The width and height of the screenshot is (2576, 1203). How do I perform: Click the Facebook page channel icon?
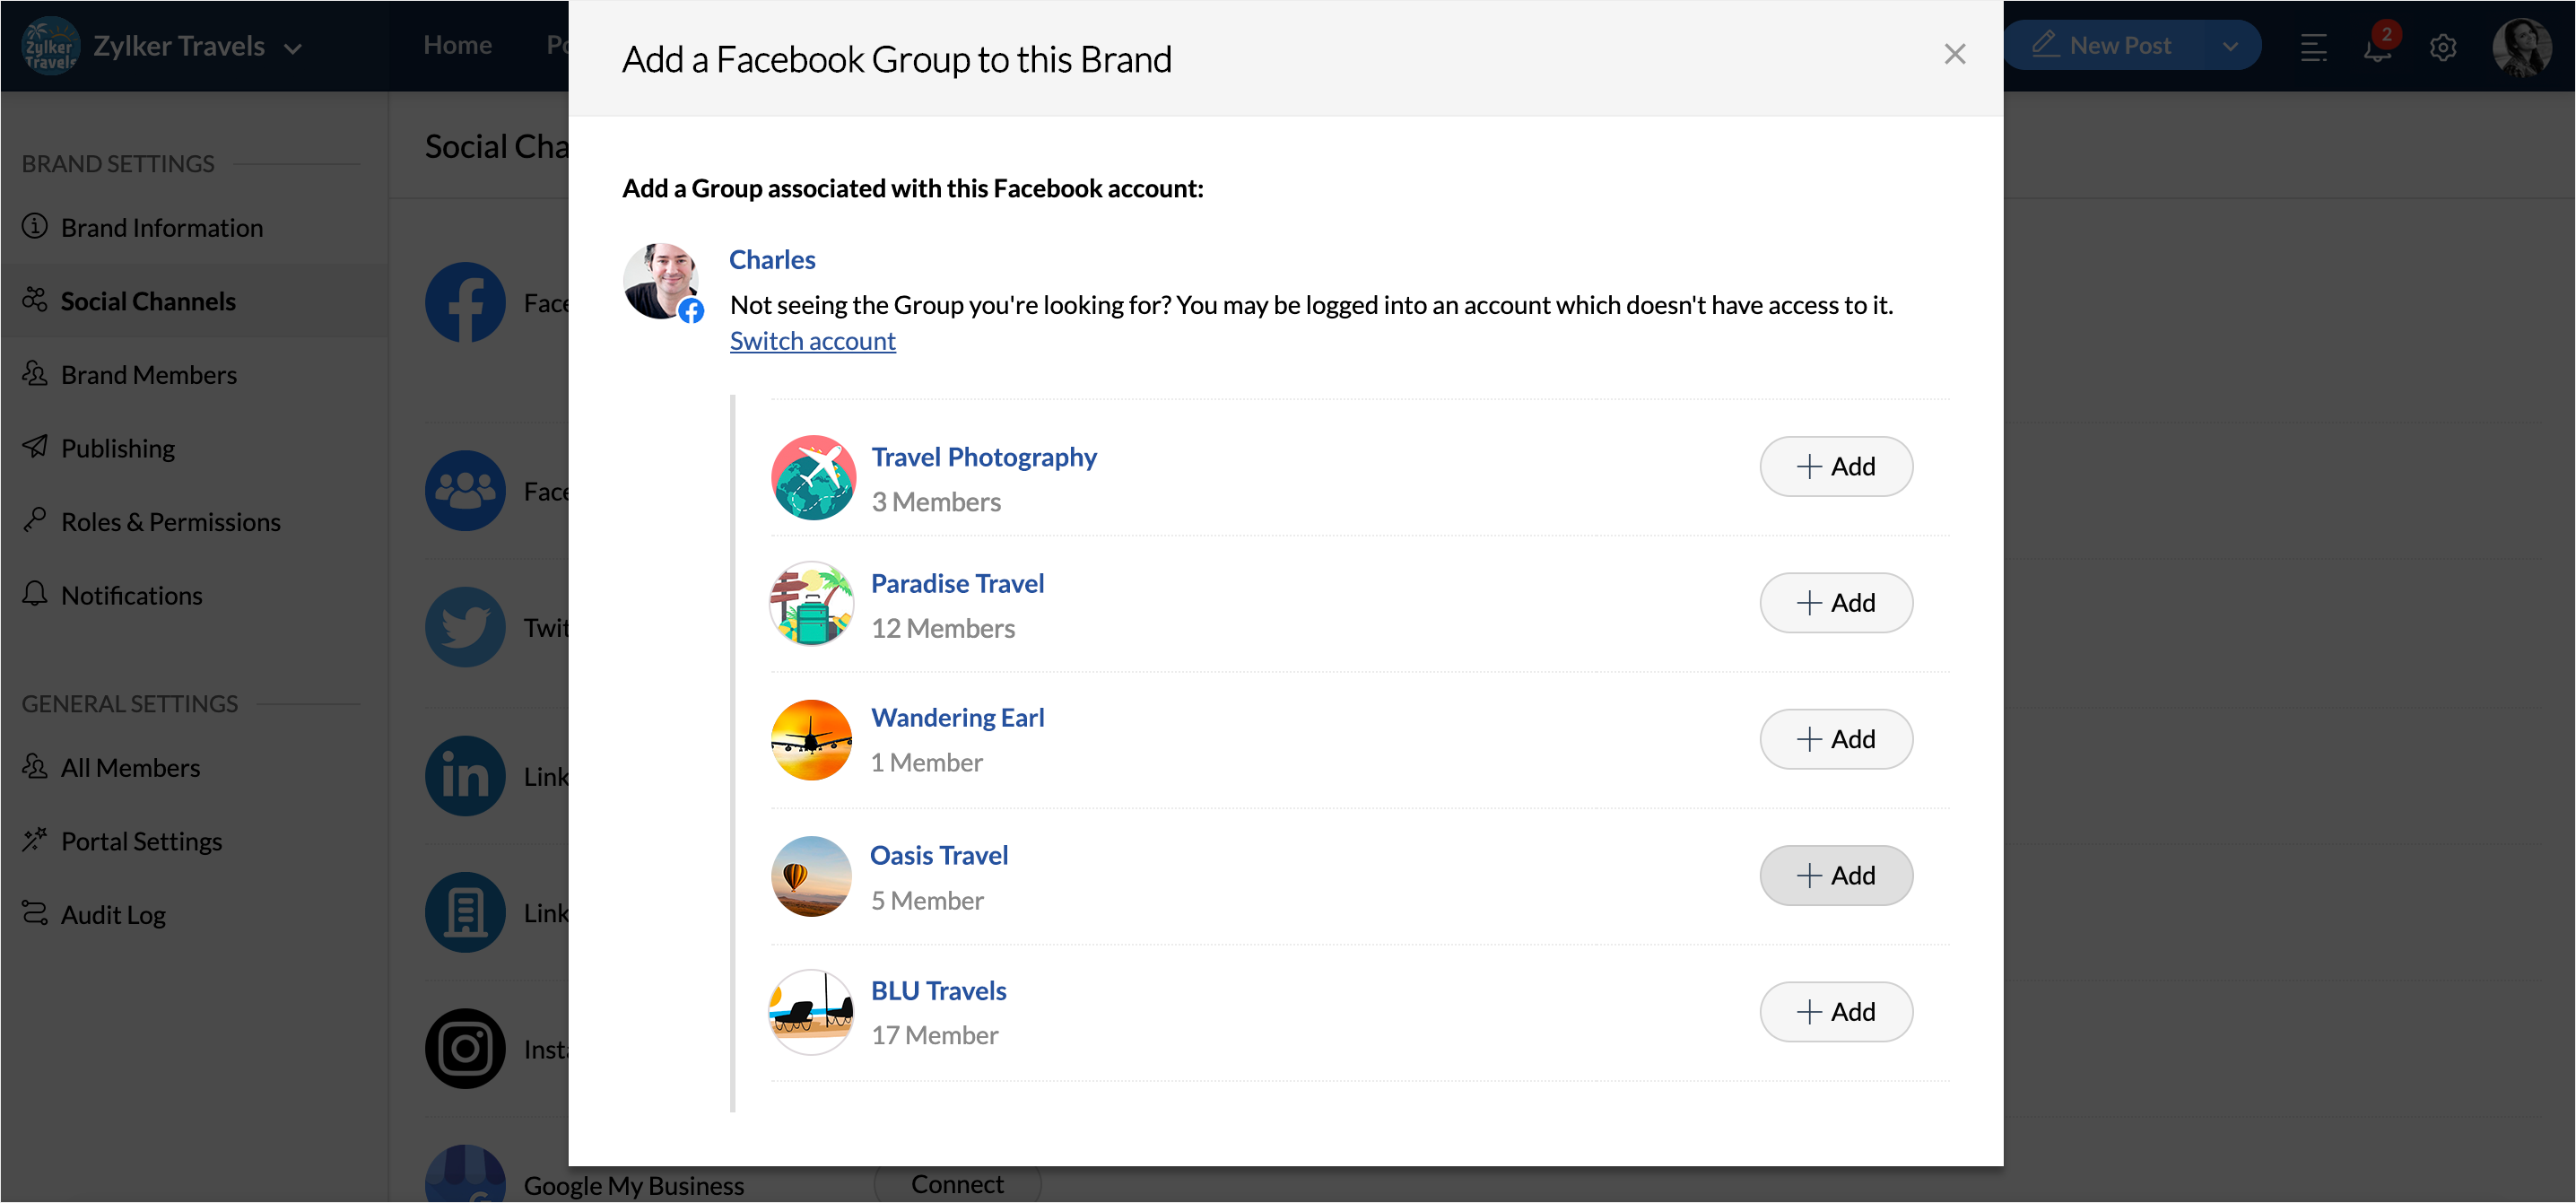[x=465, y=302]
